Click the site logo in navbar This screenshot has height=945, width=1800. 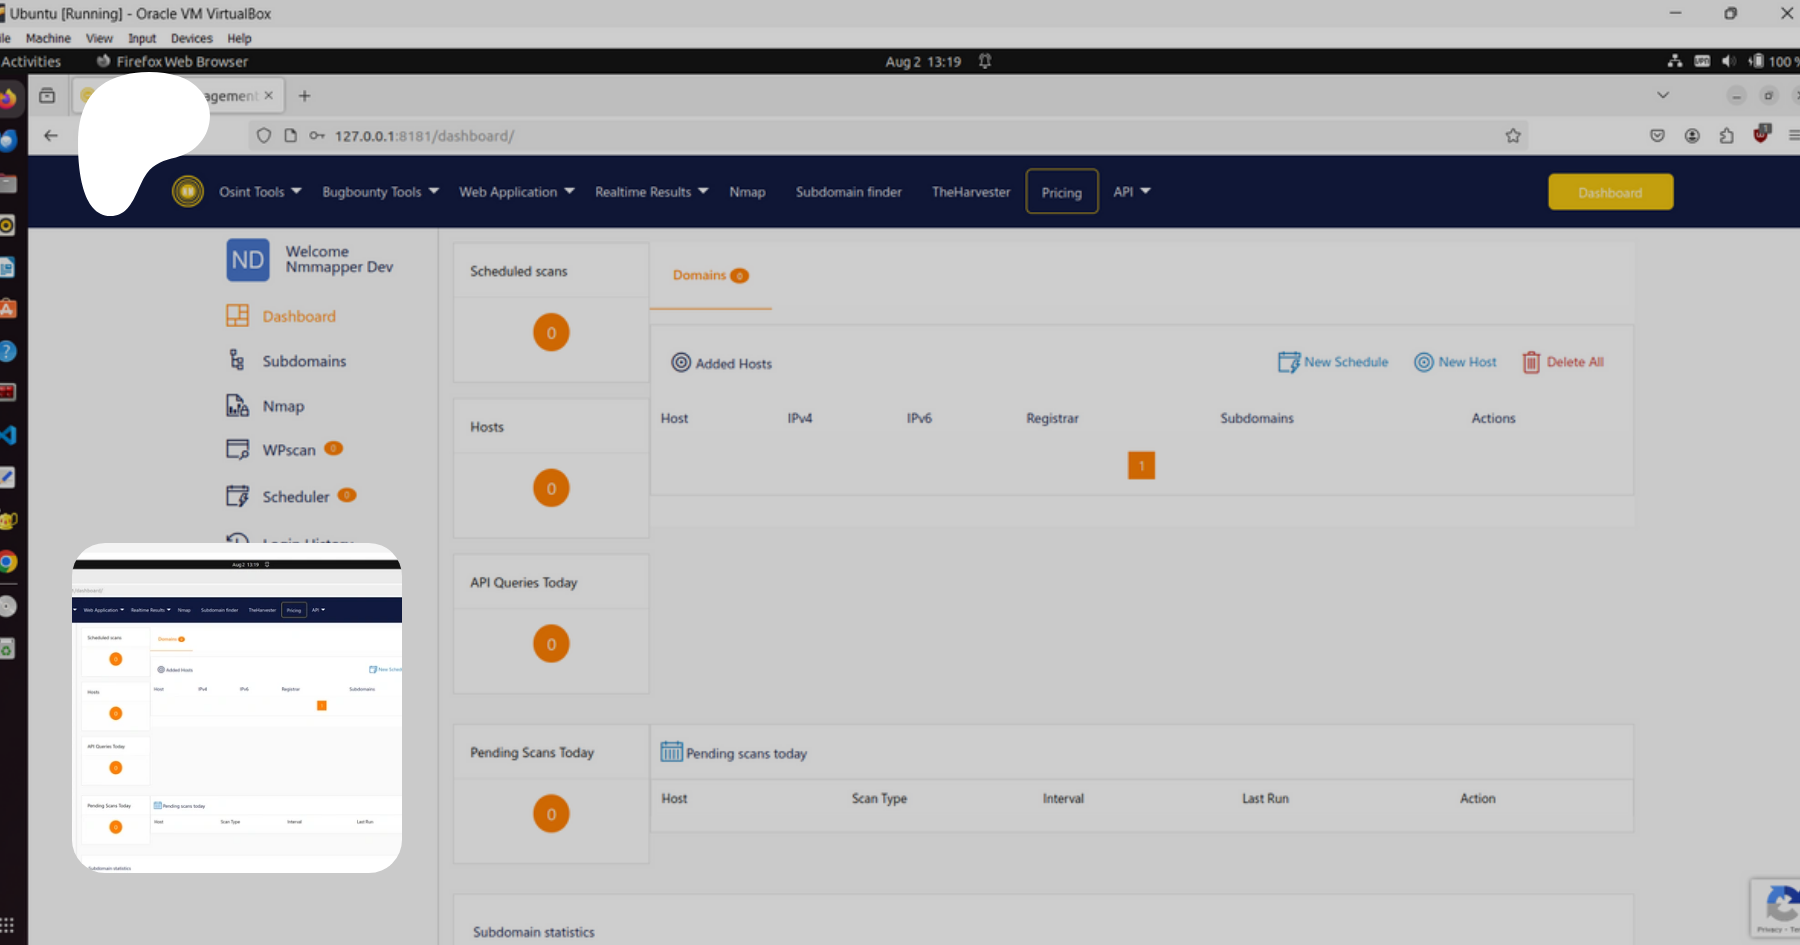[187, 191]
